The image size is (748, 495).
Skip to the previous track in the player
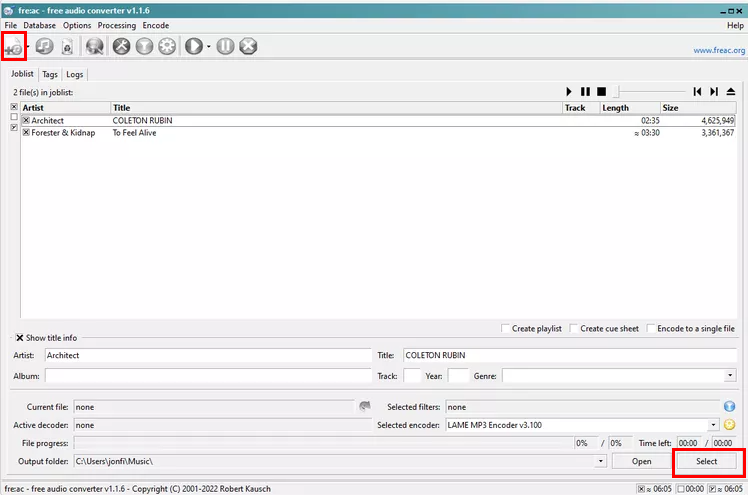click(x=697, y=92)
